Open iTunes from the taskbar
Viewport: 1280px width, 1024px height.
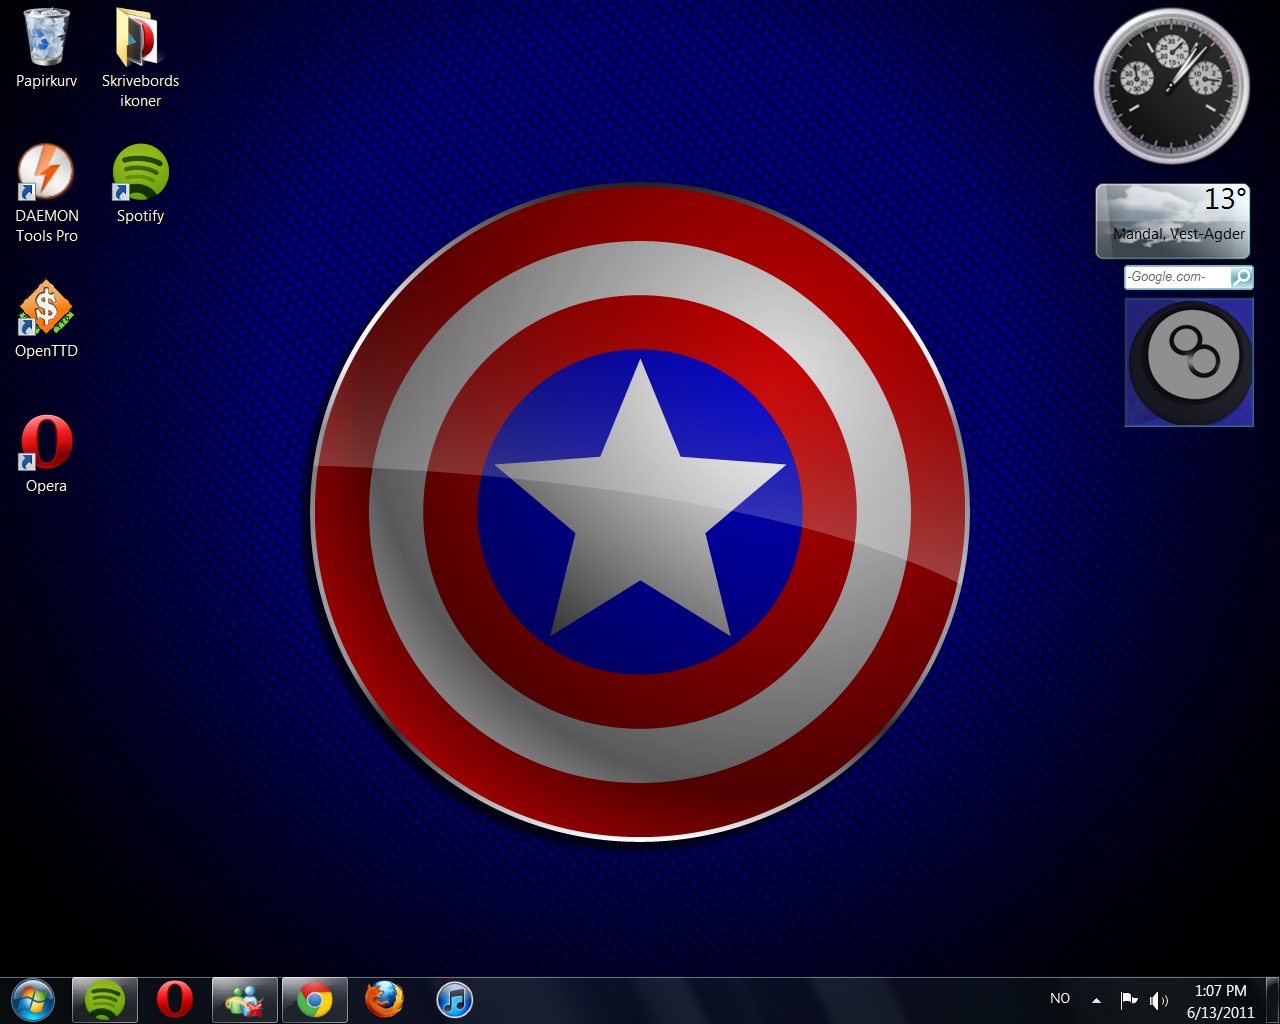(x=454, y=1000)
